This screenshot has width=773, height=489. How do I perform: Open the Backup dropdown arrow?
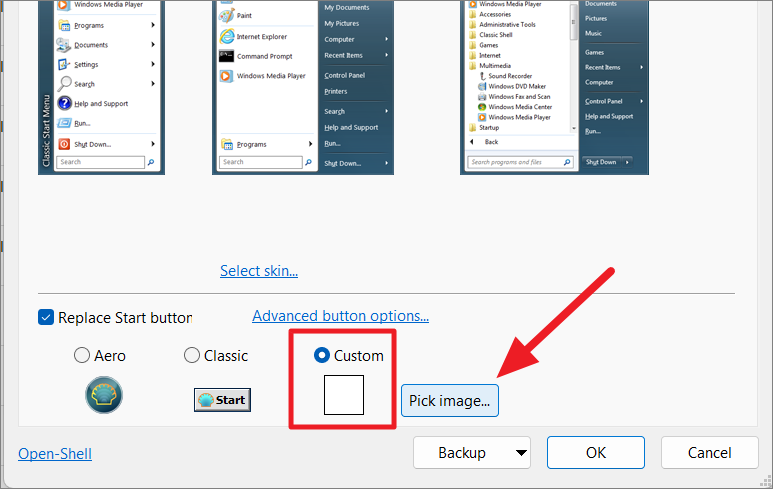521,453
